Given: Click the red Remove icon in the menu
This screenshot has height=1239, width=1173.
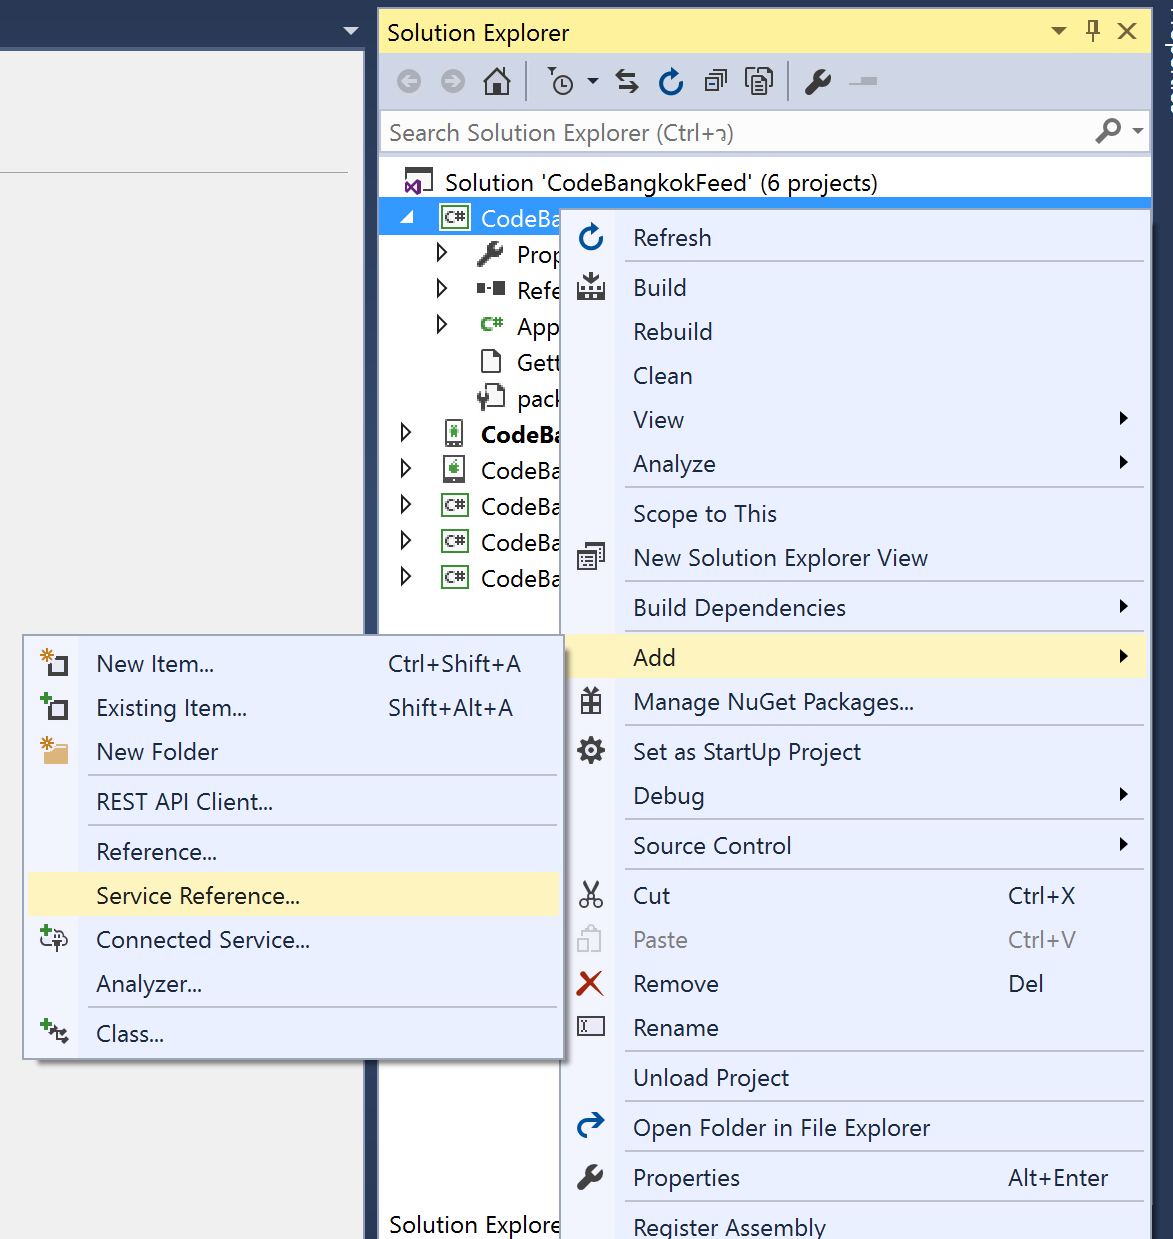Looking at the screenshot, I should 591,983.
